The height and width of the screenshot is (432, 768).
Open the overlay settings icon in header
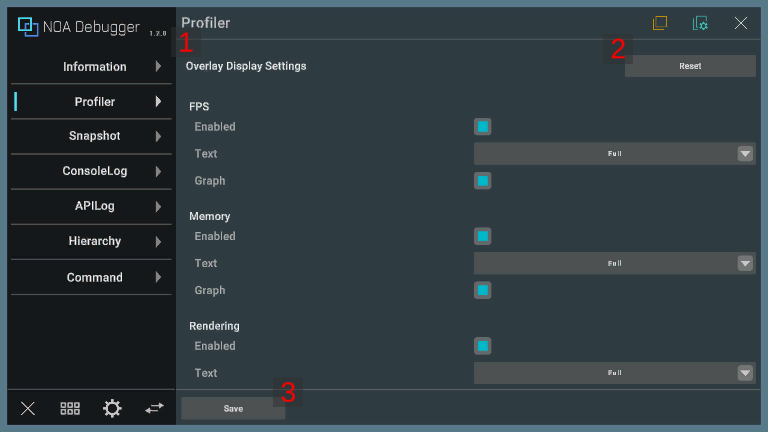(x=700, y=23)
